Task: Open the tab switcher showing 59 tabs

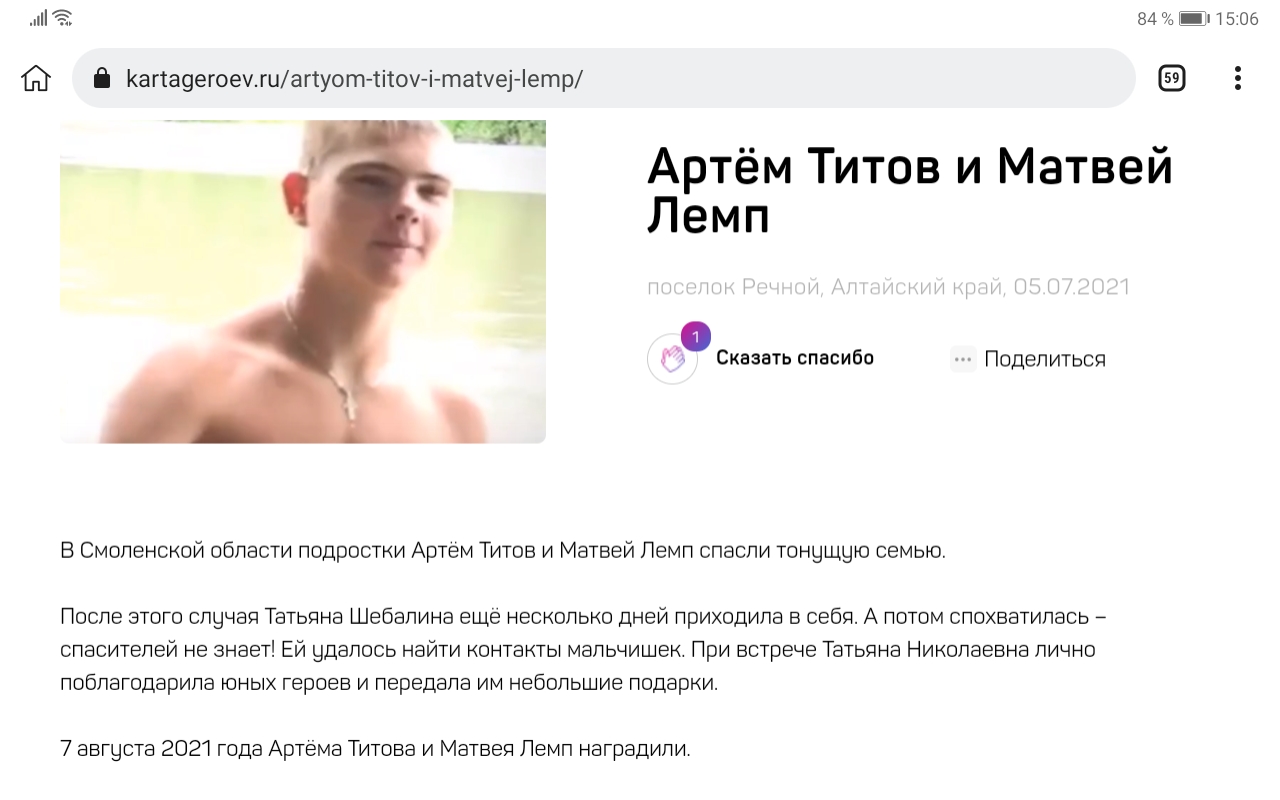Action: tap(1171, 78)
